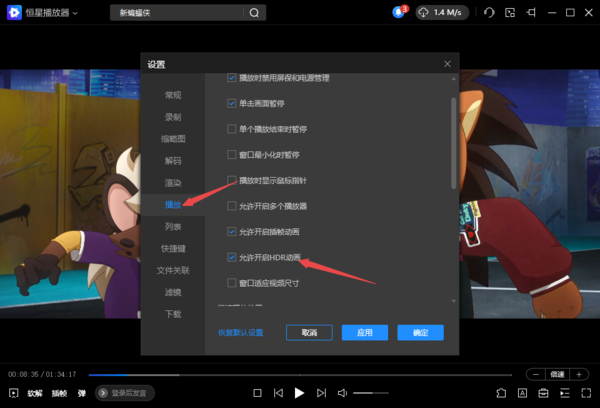This screenshot has width=600, height=408.
Task: Select the 滤镜 settings tab
Action: click(x=173, y=292)
